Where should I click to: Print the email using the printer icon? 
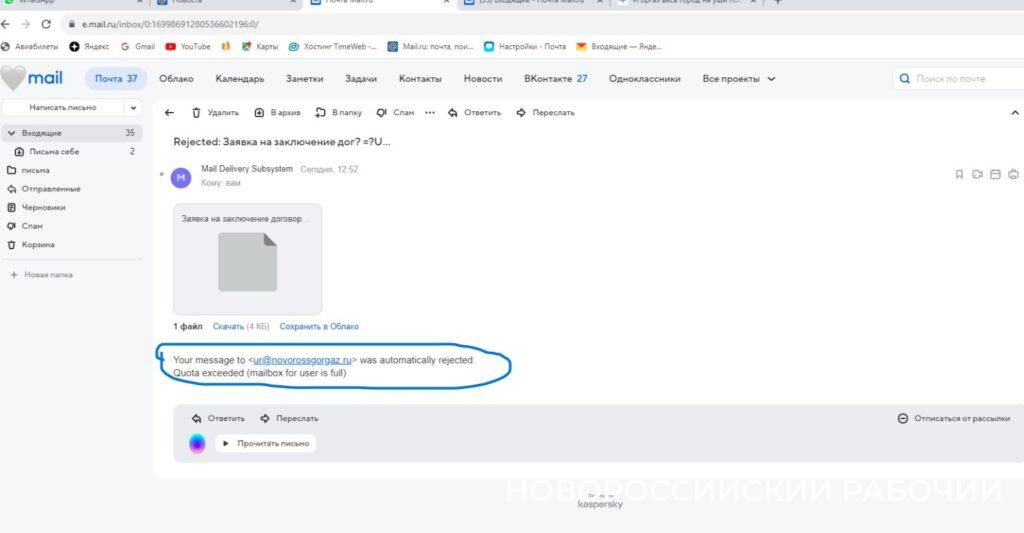(1013, 174)
